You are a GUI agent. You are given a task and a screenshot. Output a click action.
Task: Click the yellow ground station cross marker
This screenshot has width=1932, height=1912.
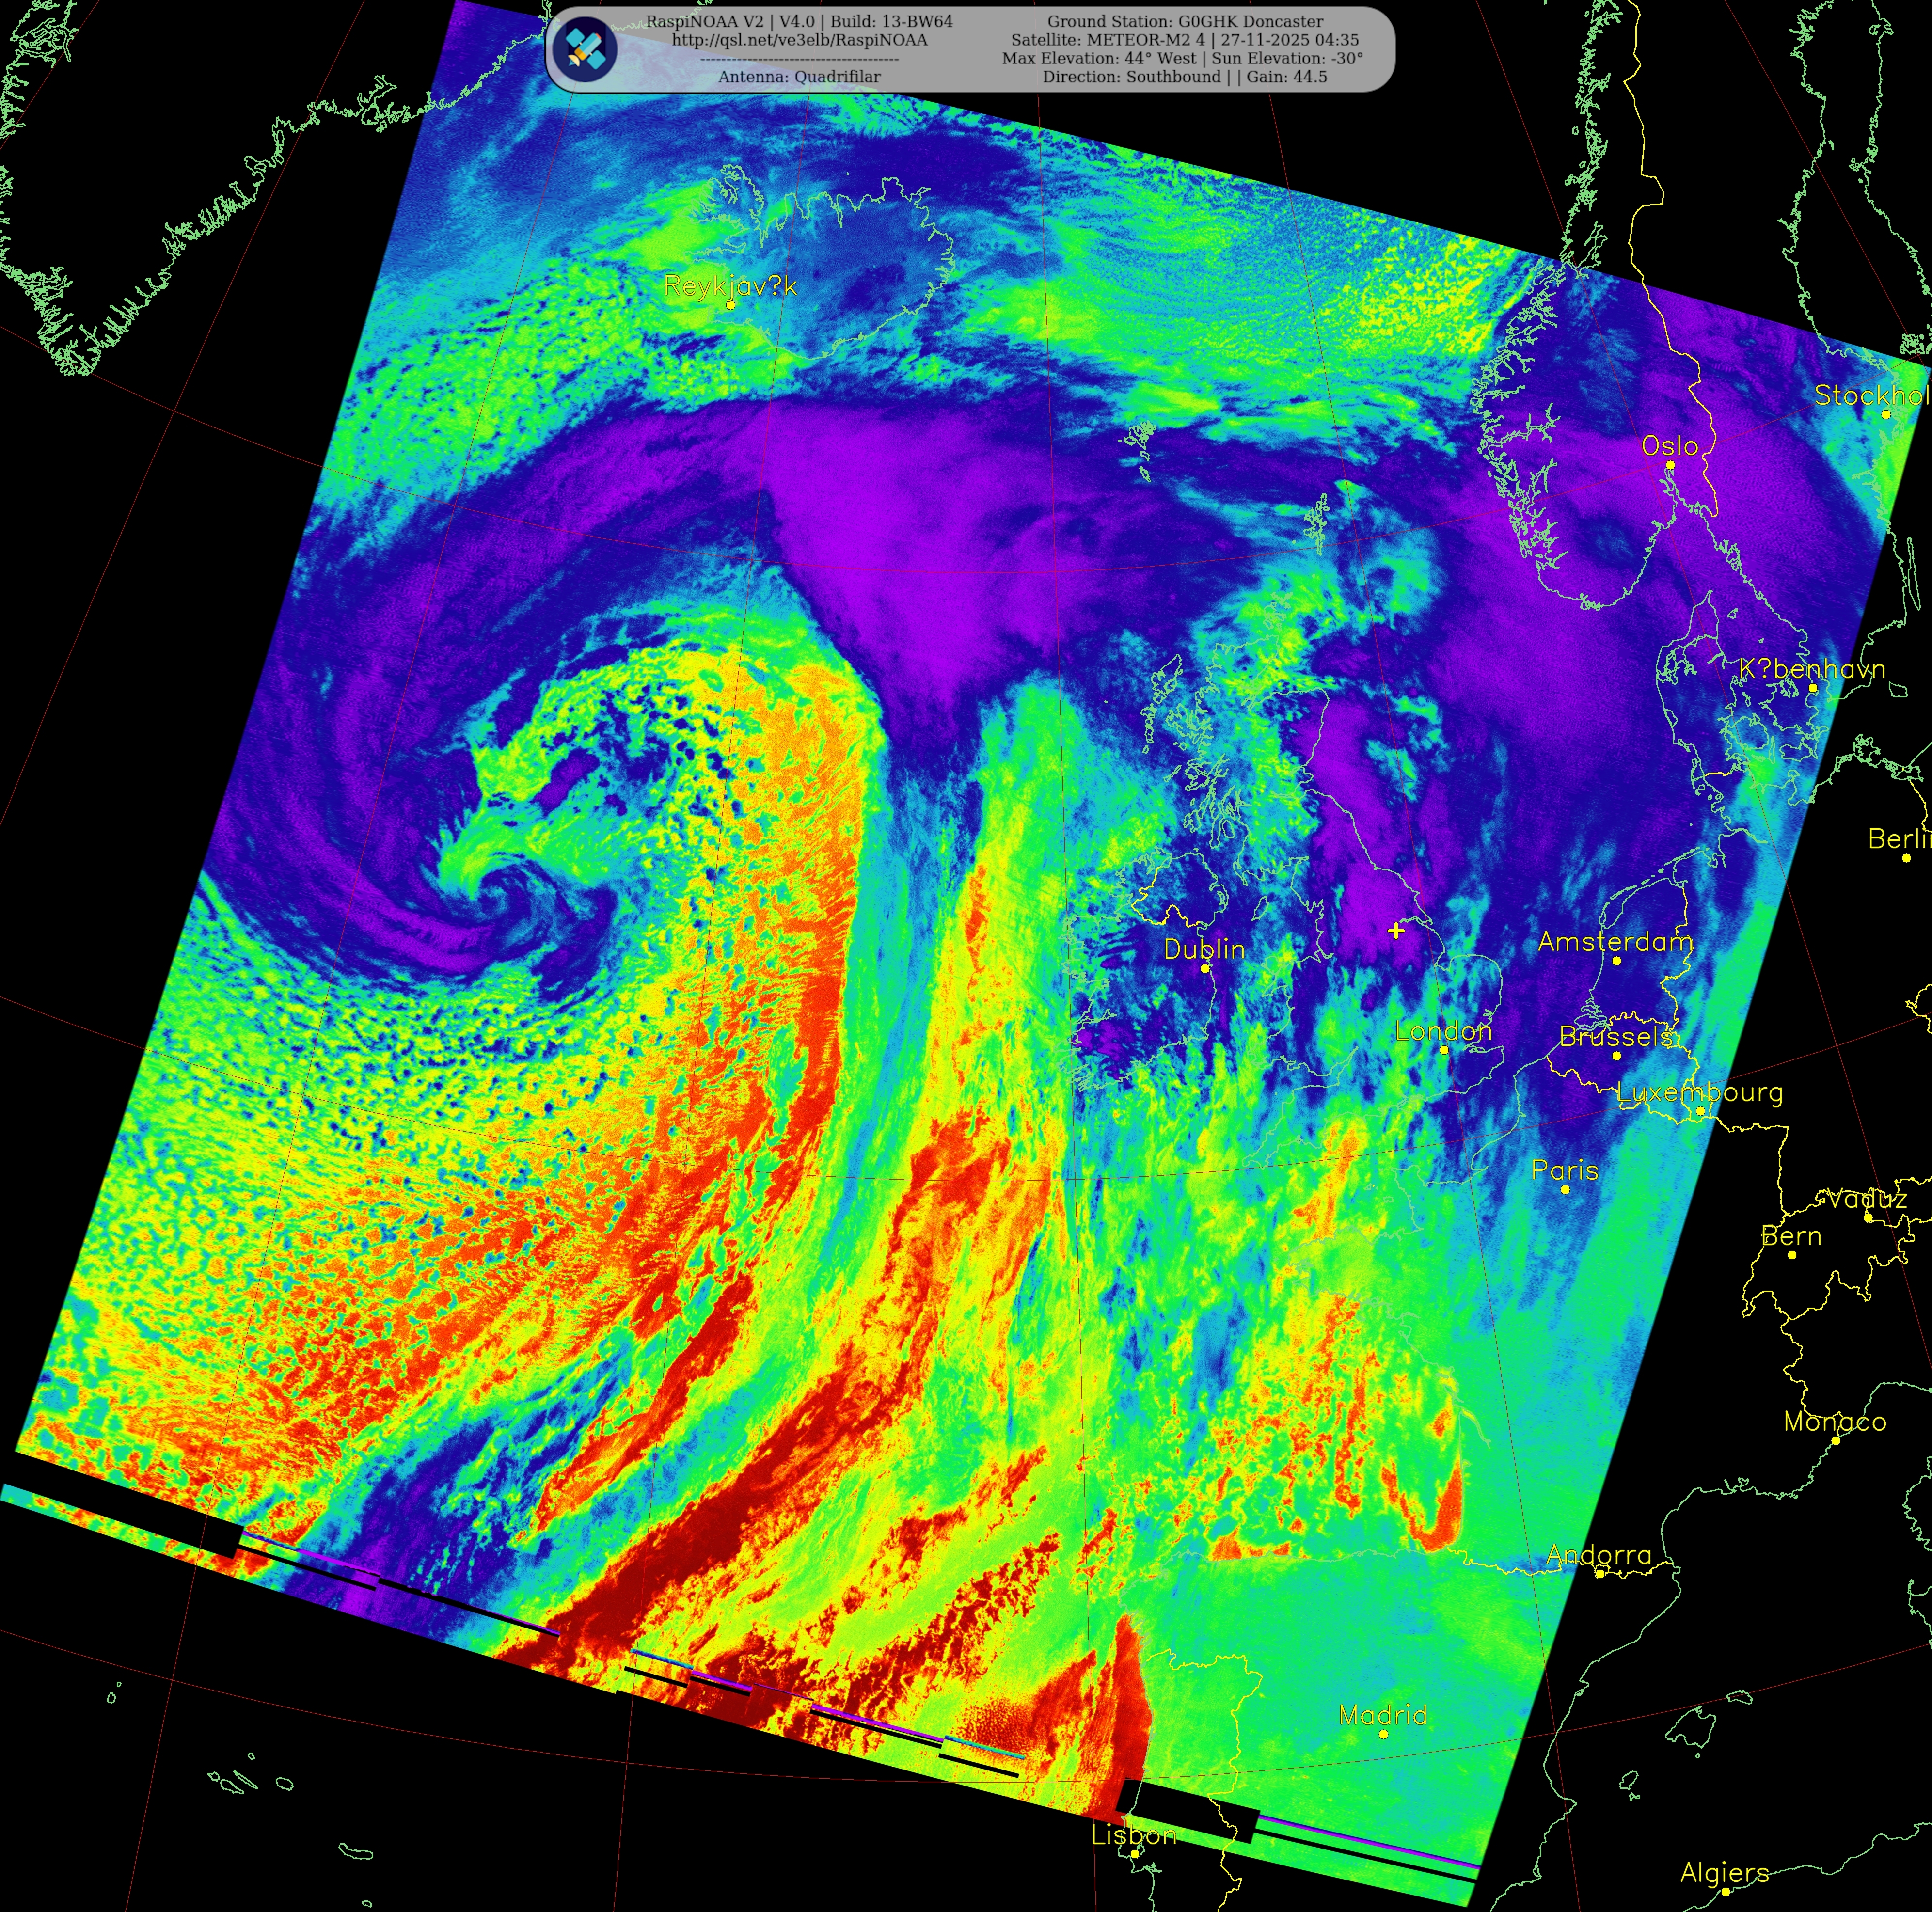1396,931
